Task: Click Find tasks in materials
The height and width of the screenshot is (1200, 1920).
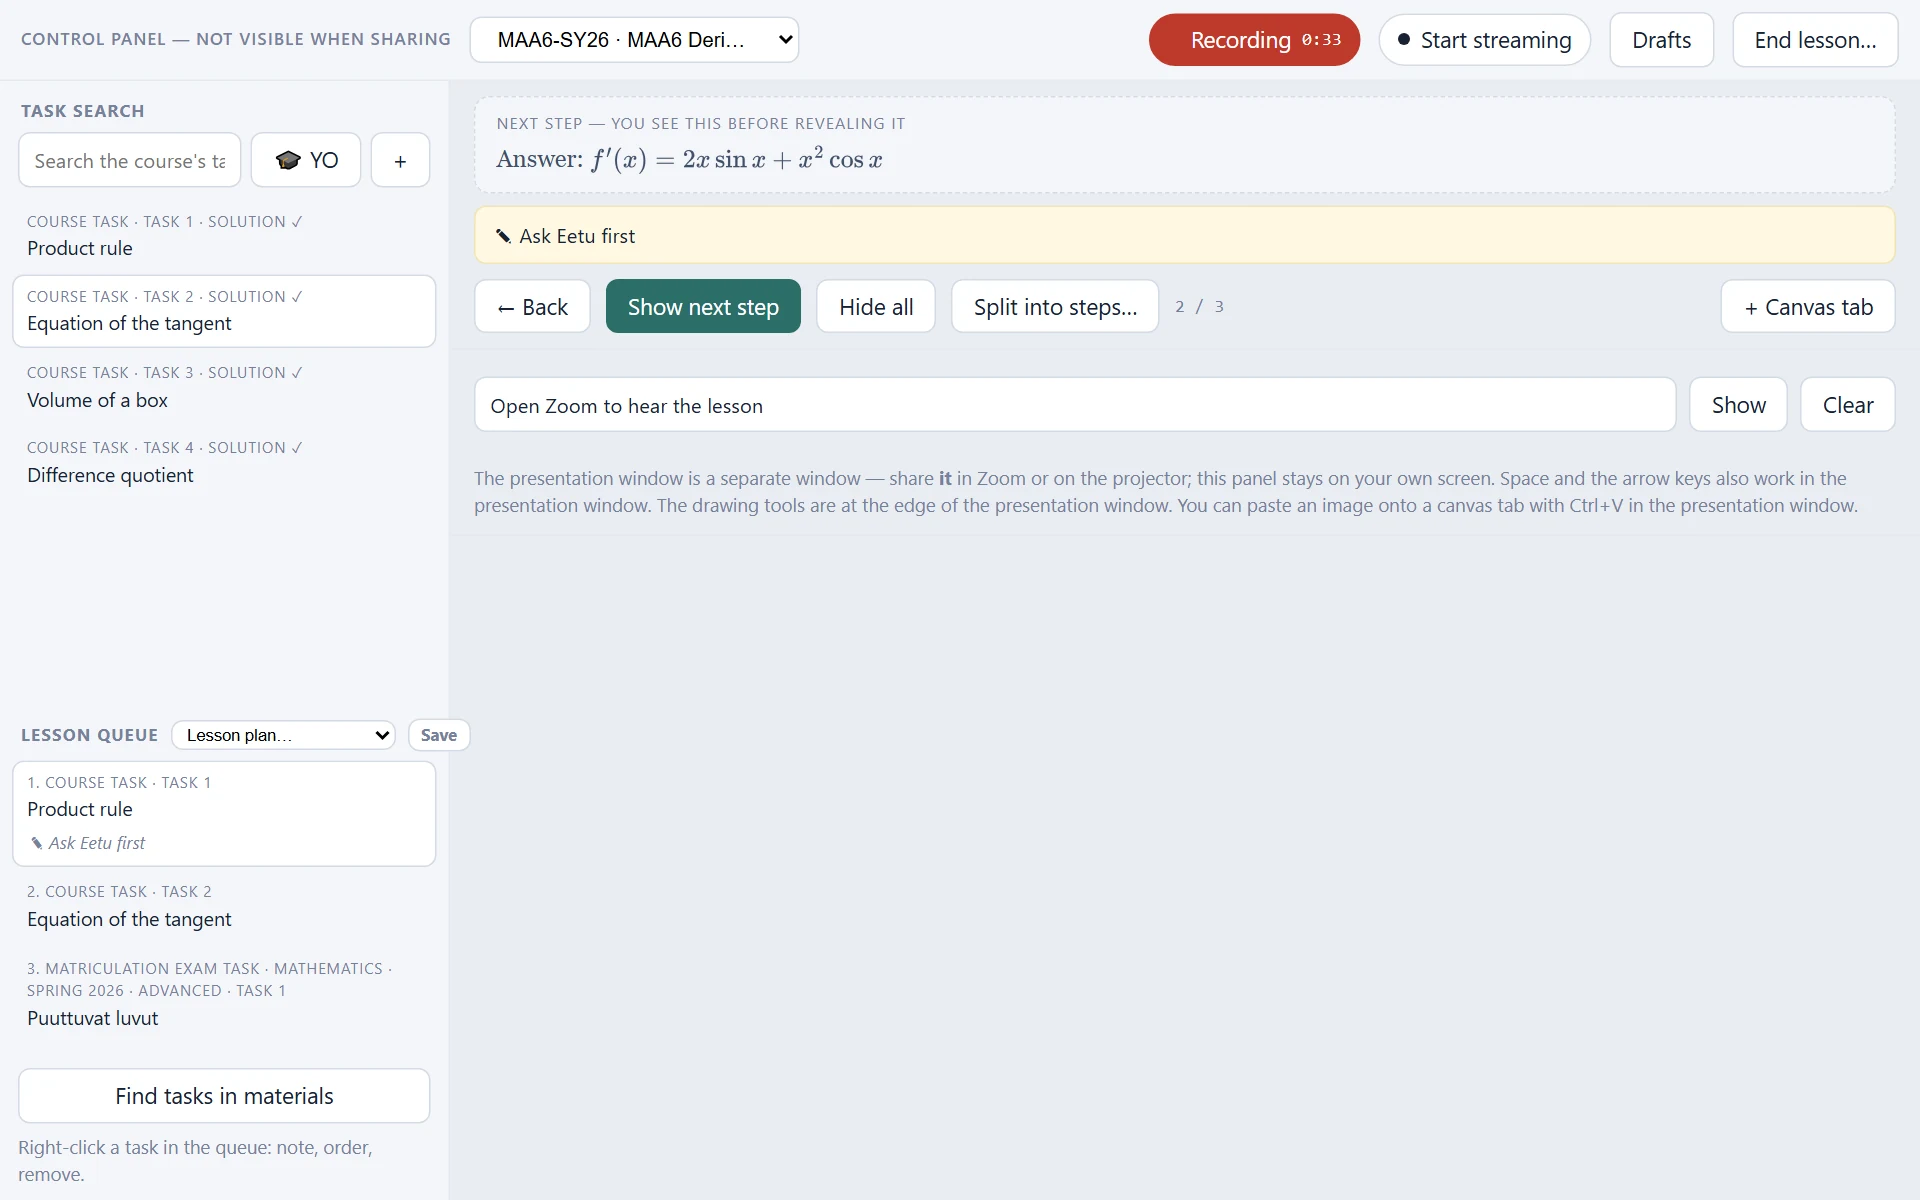Action: pyautogui.click(x=224, y=1096)
